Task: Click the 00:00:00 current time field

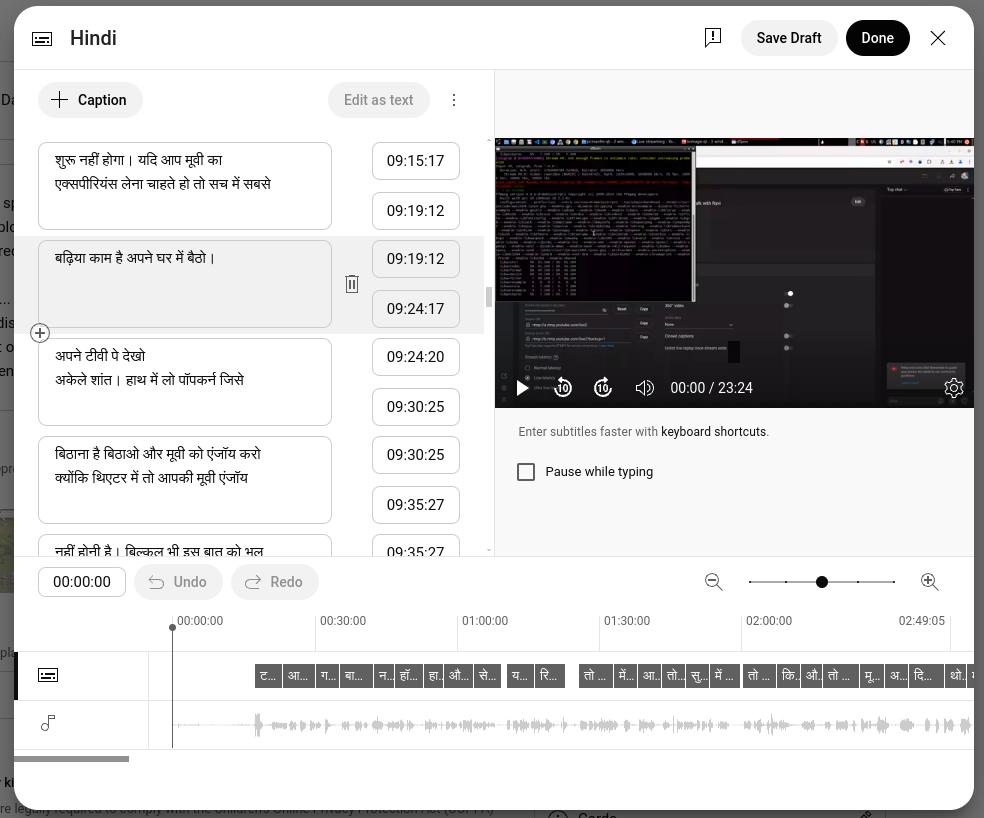Action: point(82,582)
